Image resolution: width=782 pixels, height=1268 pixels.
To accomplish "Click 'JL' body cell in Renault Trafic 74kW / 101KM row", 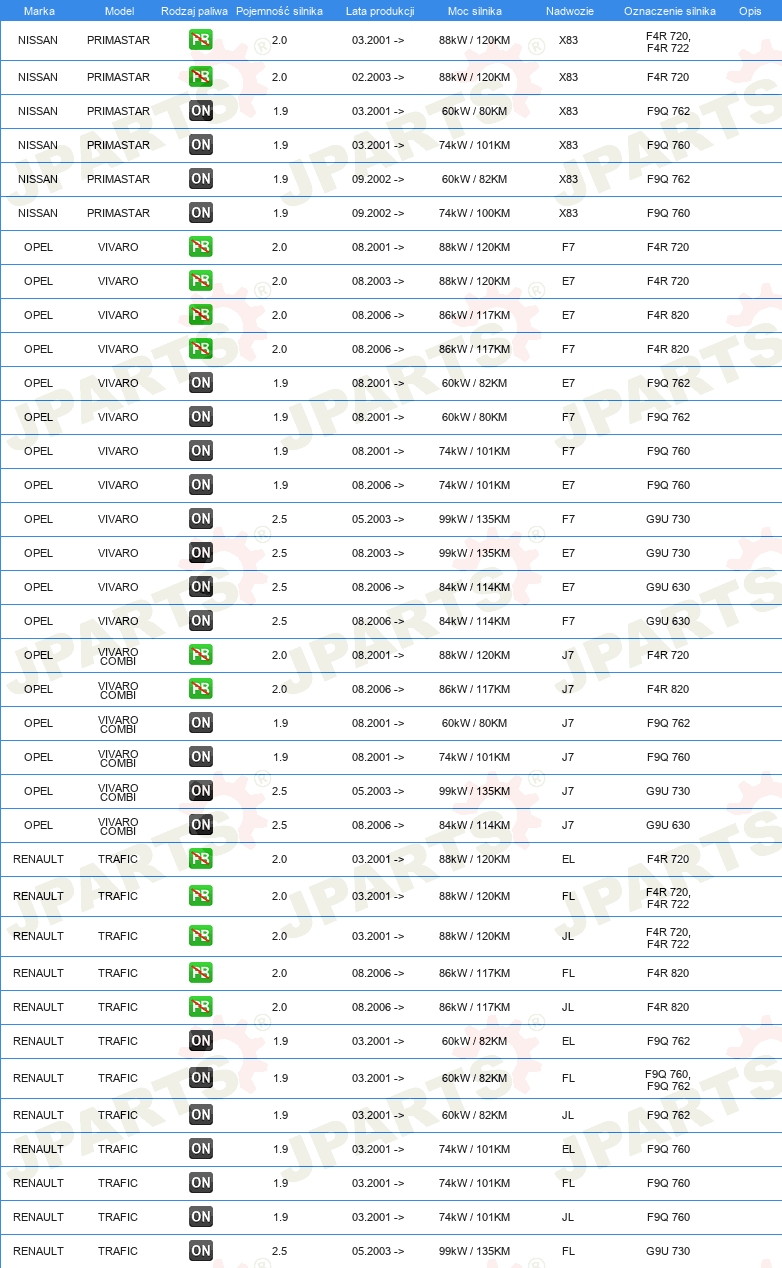I will (568, 1217).
